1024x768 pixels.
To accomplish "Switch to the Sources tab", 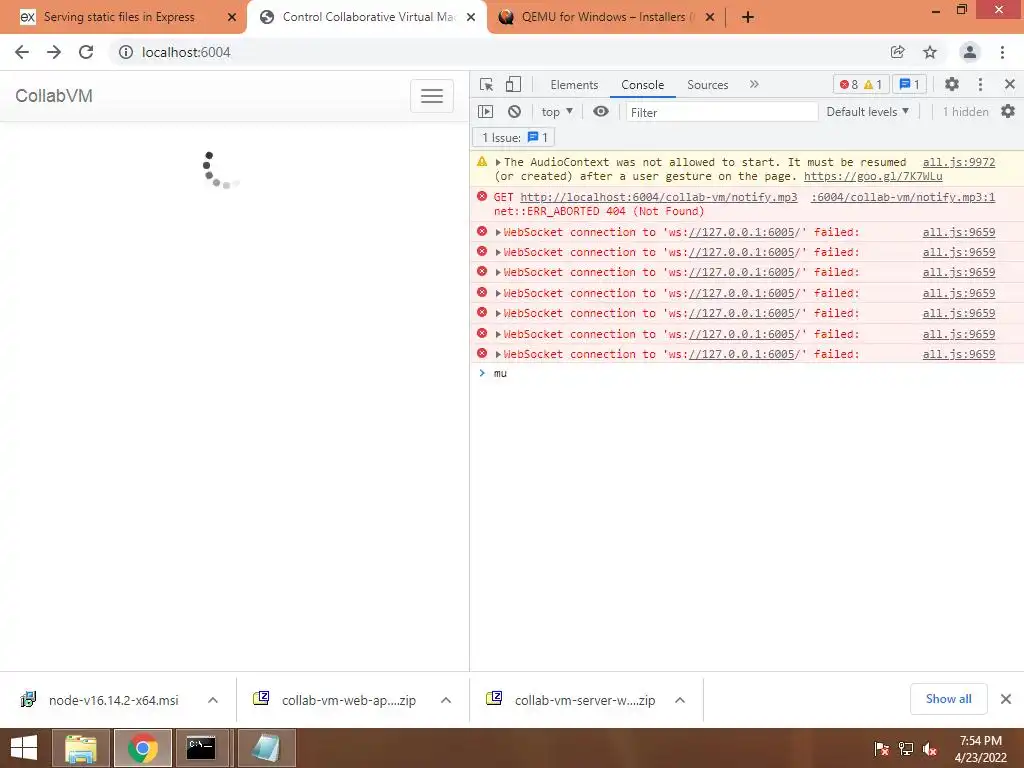I will (x=707, y=85).
